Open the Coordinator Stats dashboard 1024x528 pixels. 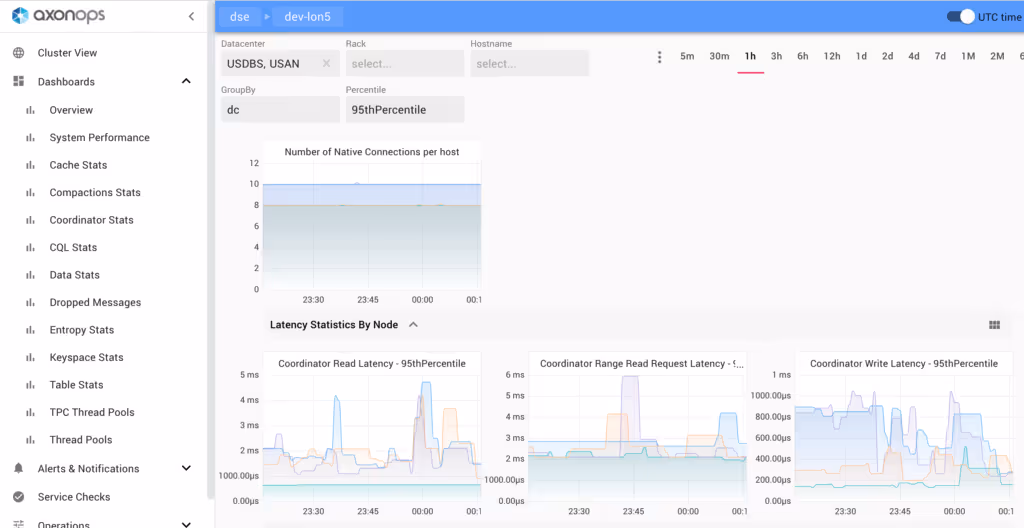click(91, 220)
